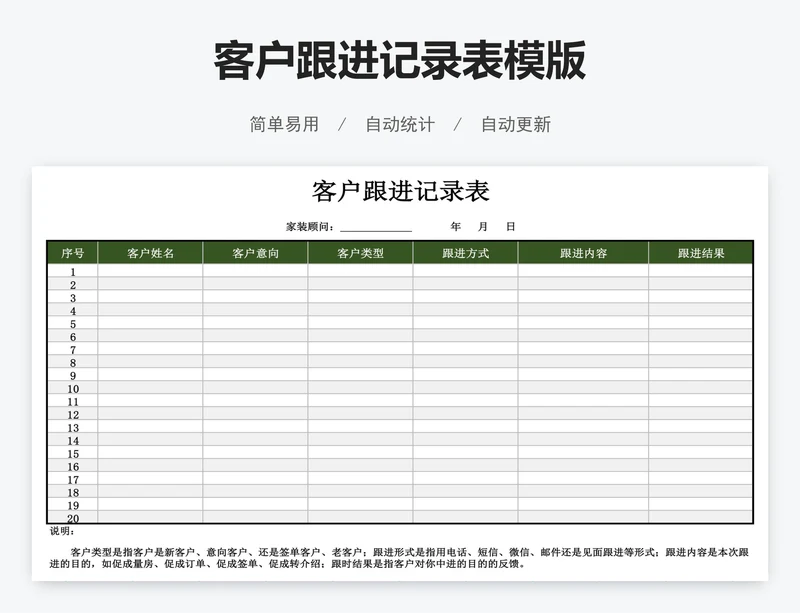Click the sheet title 客户跟进记录表
Viewport: 800px width, 613px height.
point(401,191)
